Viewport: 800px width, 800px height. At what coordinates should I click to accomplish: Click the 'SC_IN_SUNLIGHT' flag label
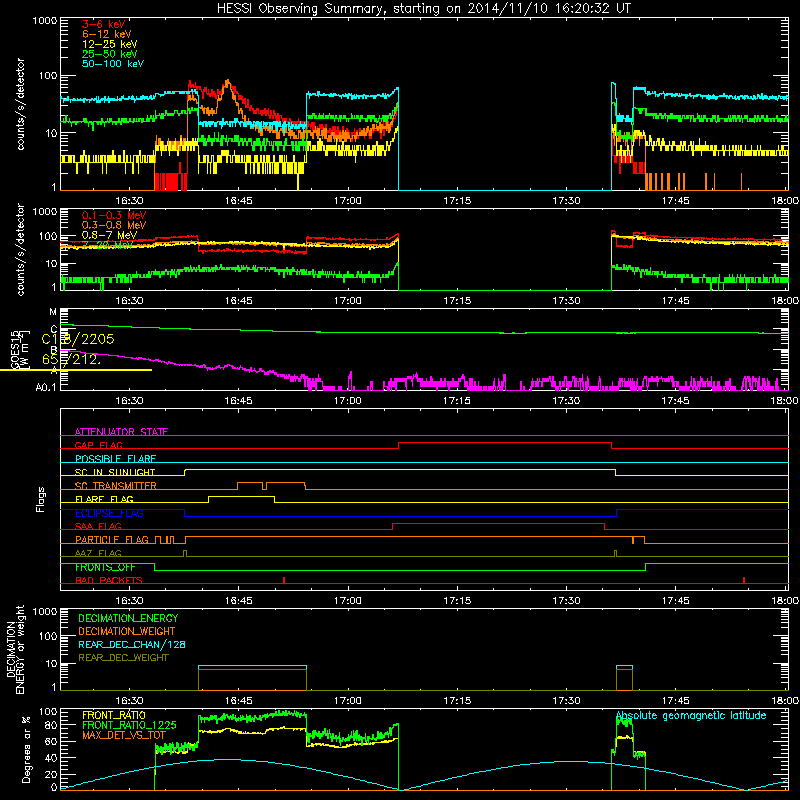115,472
